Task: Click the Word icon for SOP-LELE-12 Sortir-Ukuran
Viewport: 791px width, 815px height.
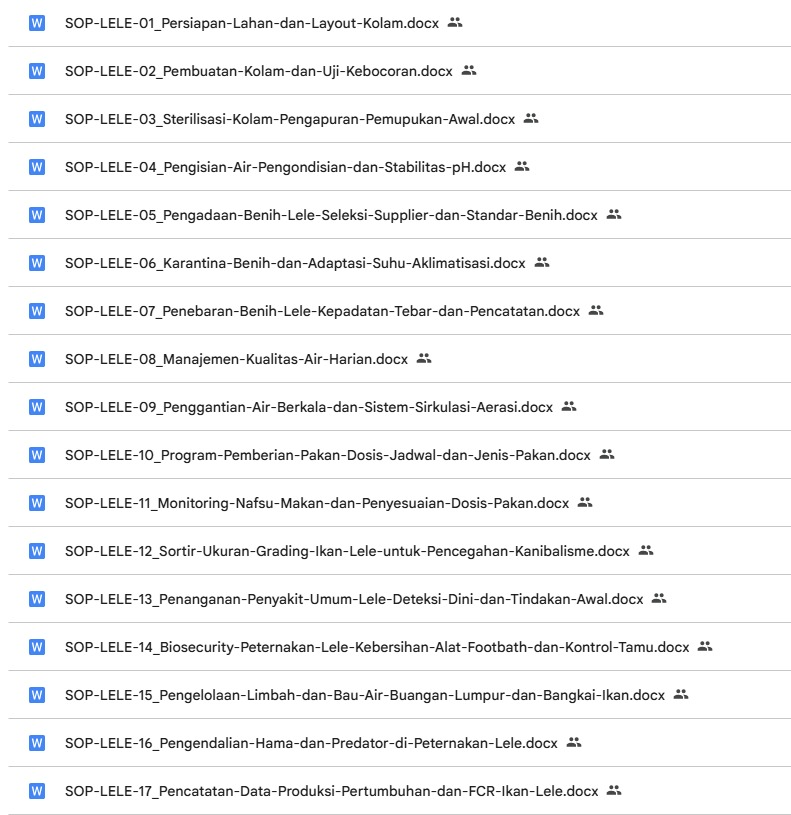Action: click(x=37, y=551)
